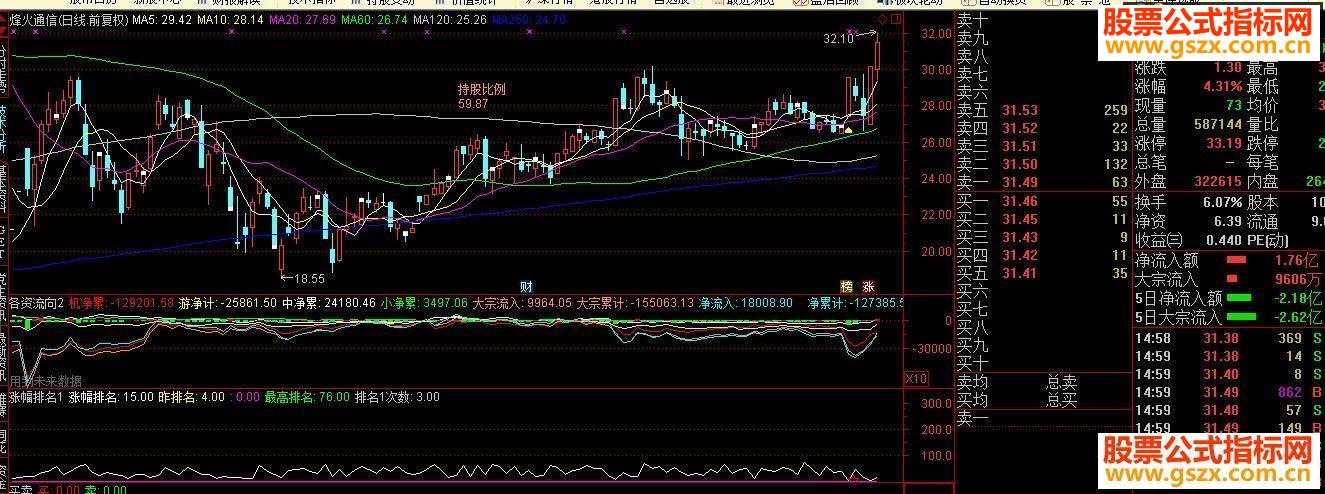The image size is (1325, 494).
Task: Select the 买四 31.42 order row
Action: [x=1043, y=255]
